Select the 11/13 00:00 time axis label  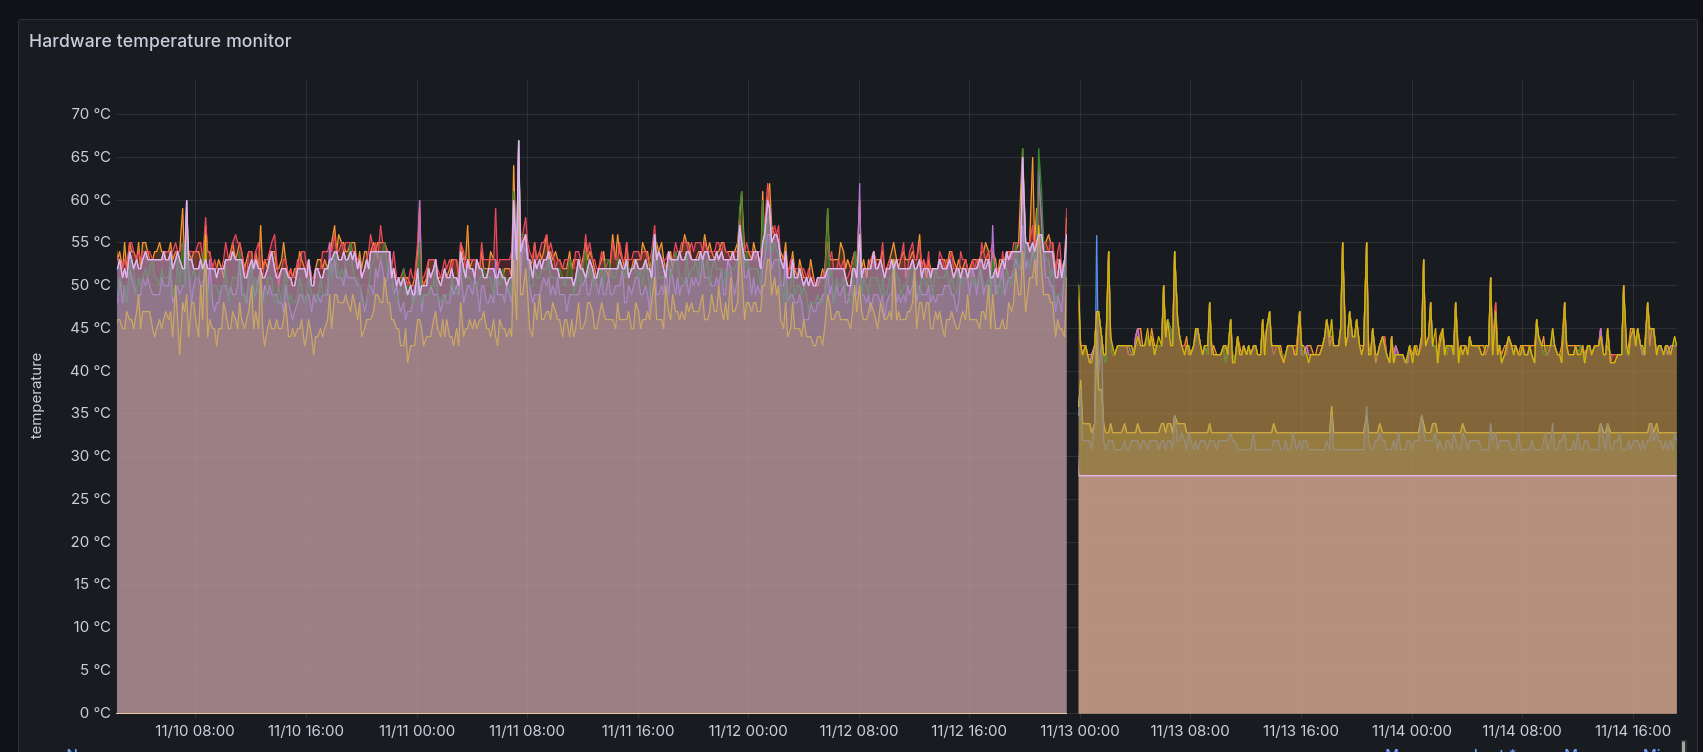click(1079, 731)
